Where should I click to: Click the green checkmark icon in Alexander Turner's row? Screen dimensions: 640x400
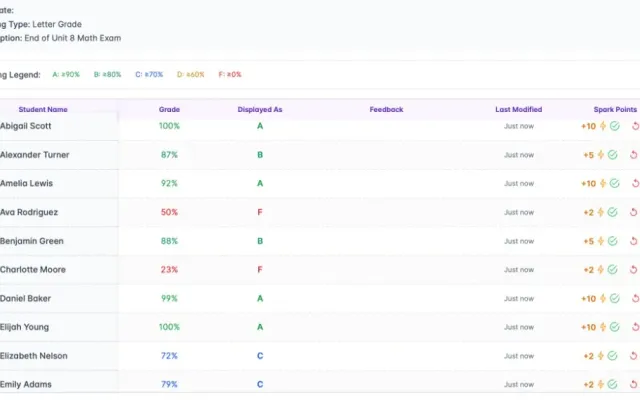tap(612, 155)
